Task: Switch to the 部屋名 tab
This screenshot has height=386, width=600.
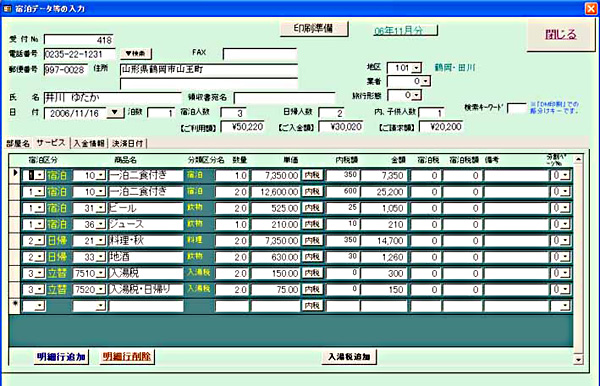Action: tap(18, 143)
